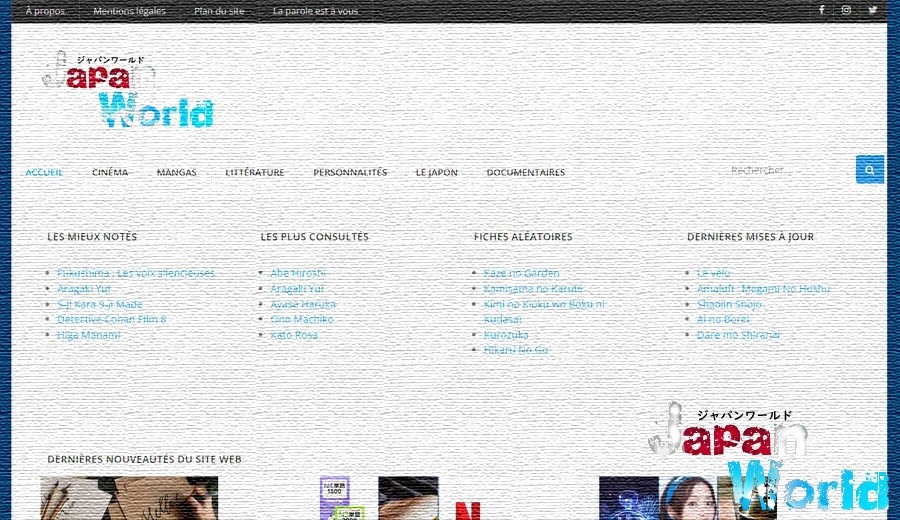Open the Mangas menu

176,173
